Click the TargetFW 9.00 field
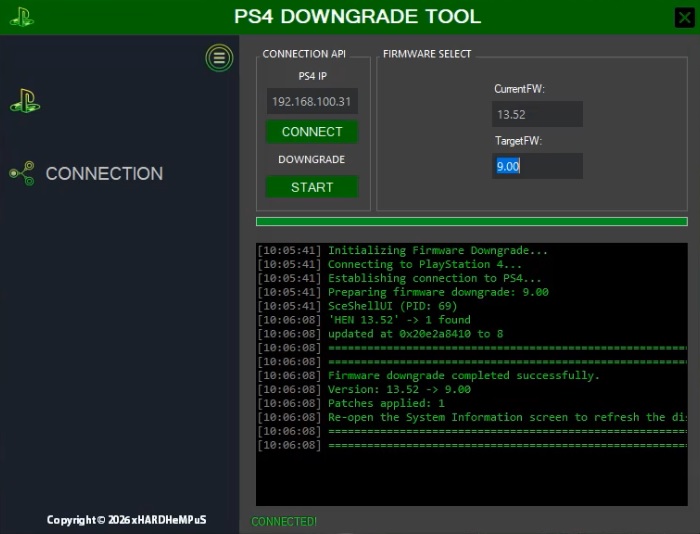The height and width of the screenshot is (534, 700). point(537,166)
